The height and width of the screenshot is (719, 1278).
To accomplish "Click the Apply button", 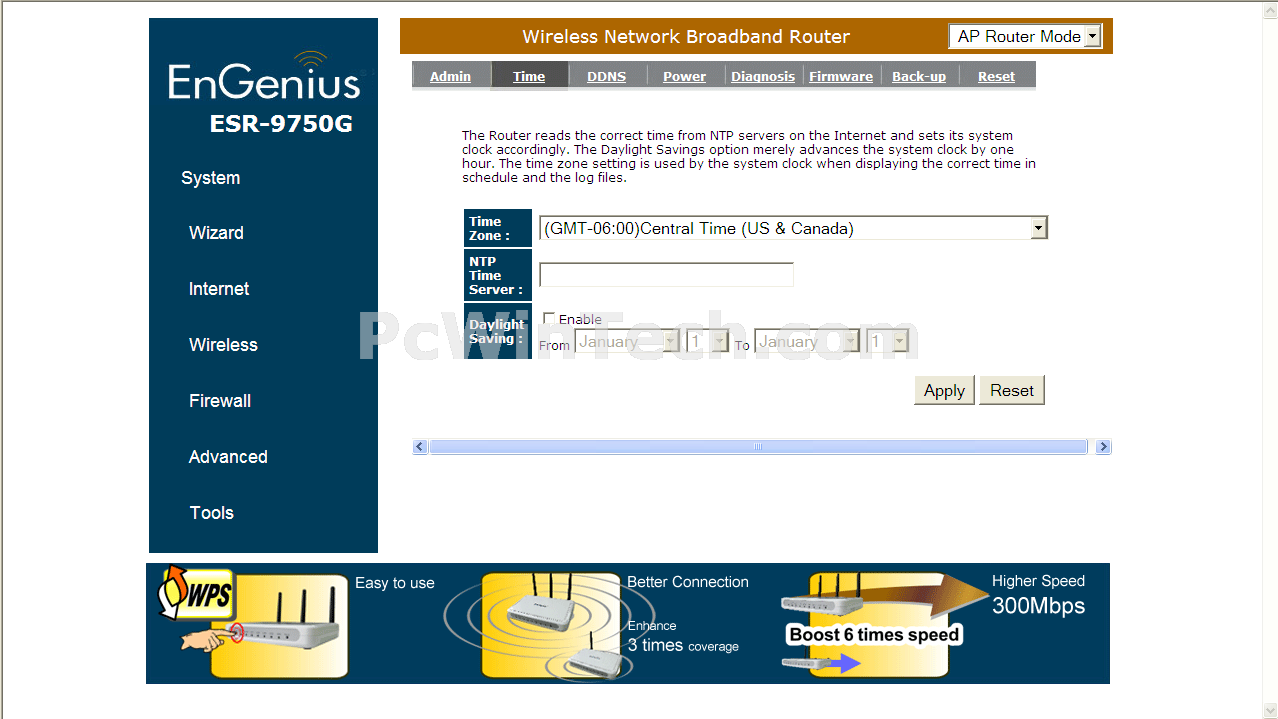I will [x=944, y=390].
